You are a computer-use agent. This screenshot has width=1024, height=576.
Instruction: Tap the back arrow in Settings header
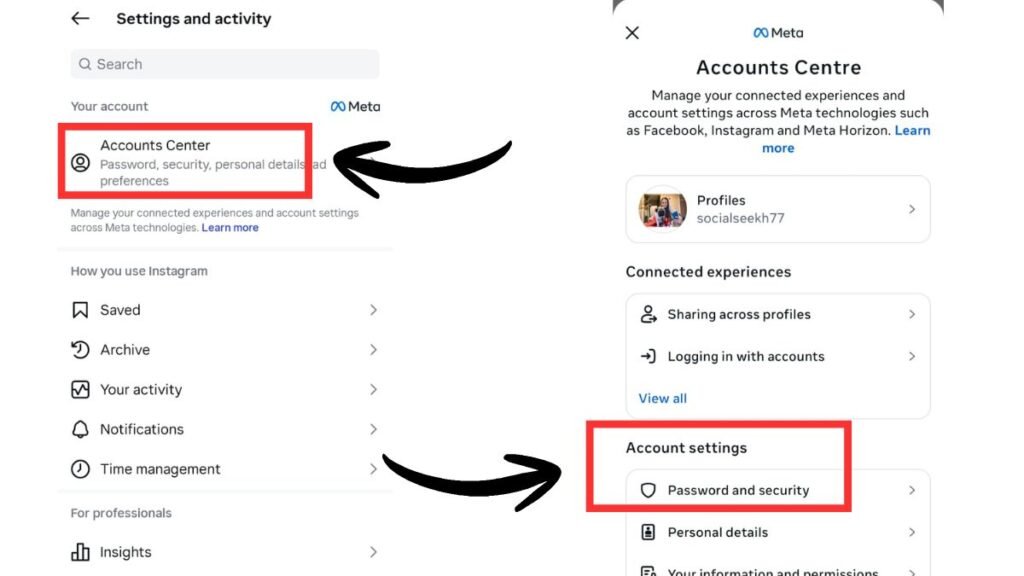(80, 19)
